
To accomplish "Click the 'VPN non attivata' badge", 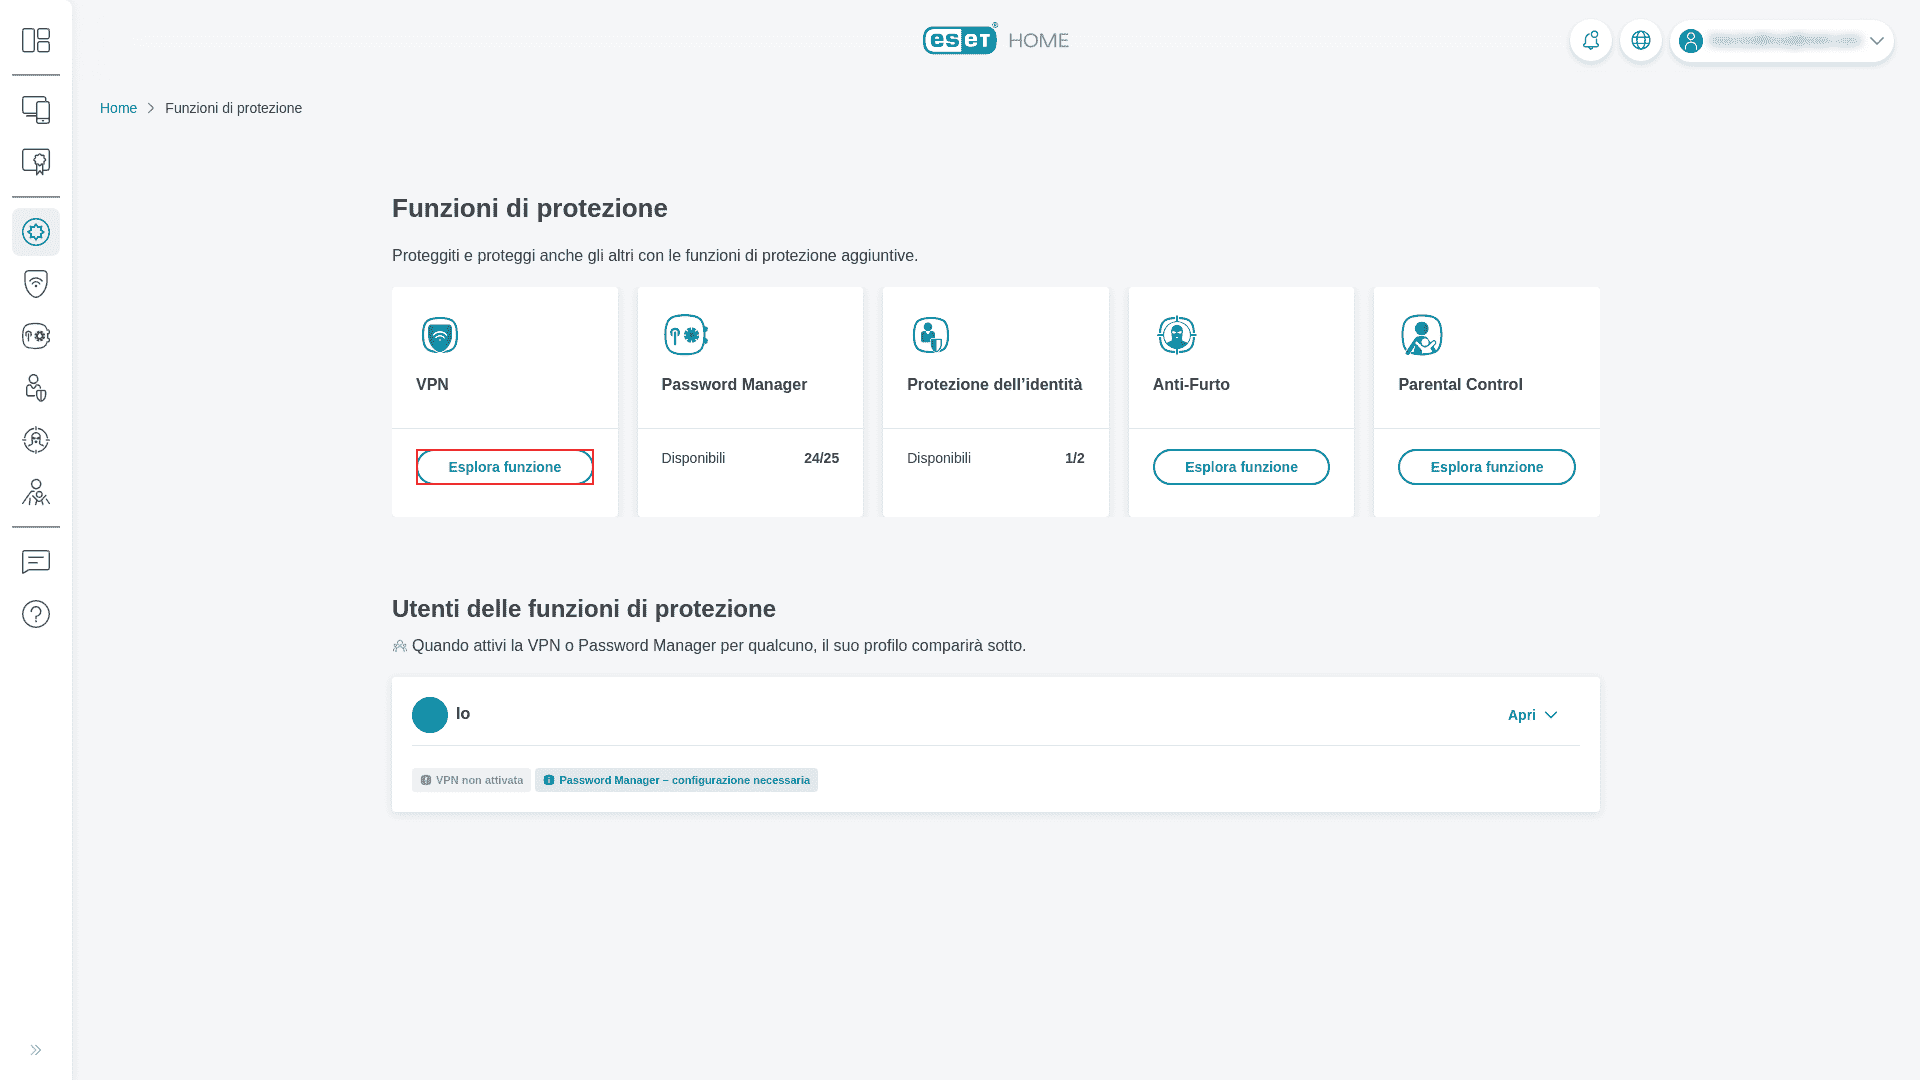I will 471,780.
